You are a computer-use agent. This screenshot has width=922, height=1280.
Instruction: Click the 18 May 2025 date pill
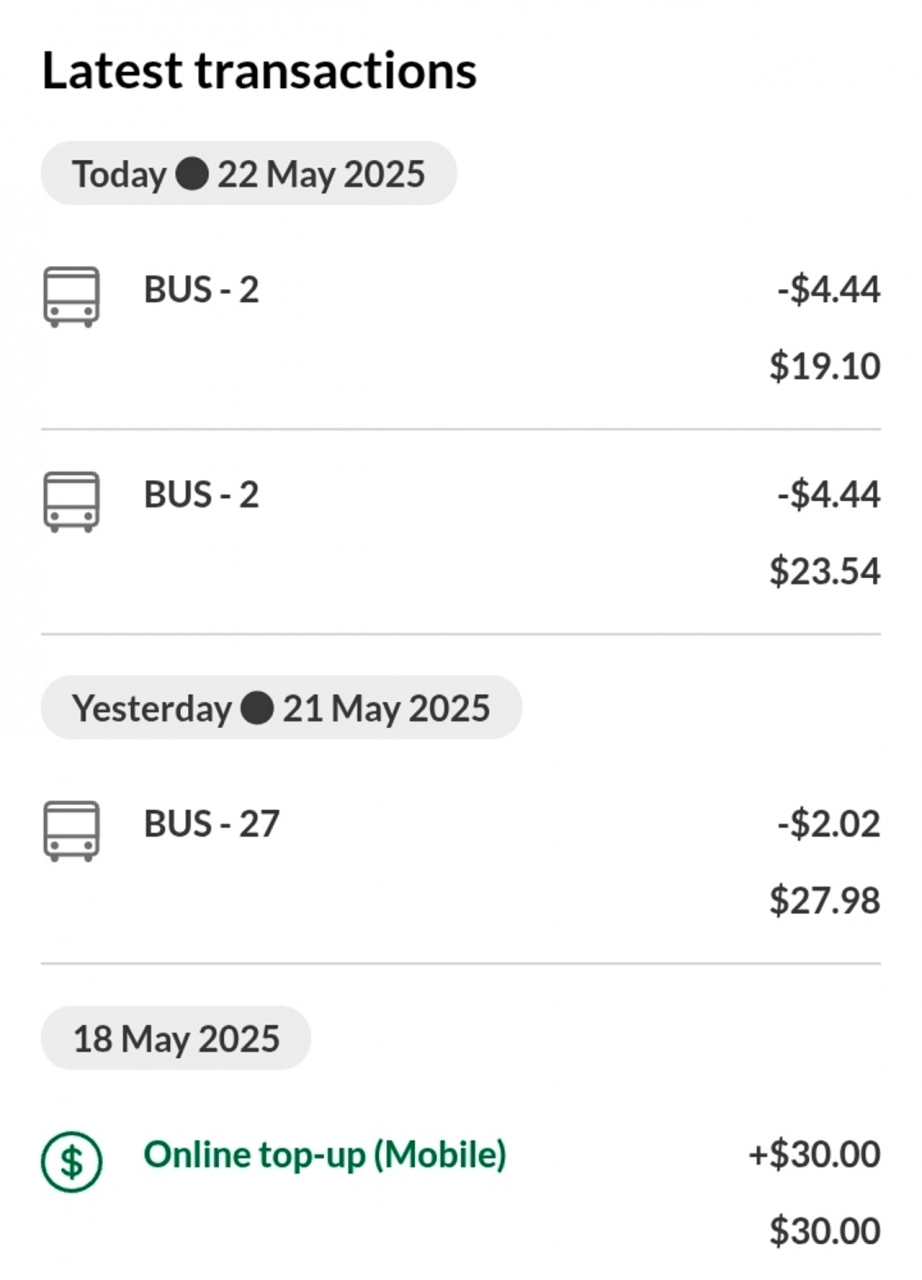pyautogui.click(x=176, y=1039)
